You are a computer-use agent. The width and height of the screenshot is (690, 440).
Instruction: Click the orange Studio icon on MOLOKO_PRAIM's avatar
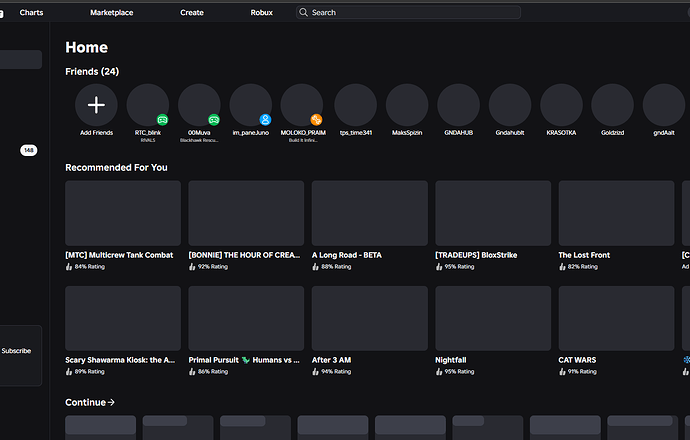pos(316,120)
